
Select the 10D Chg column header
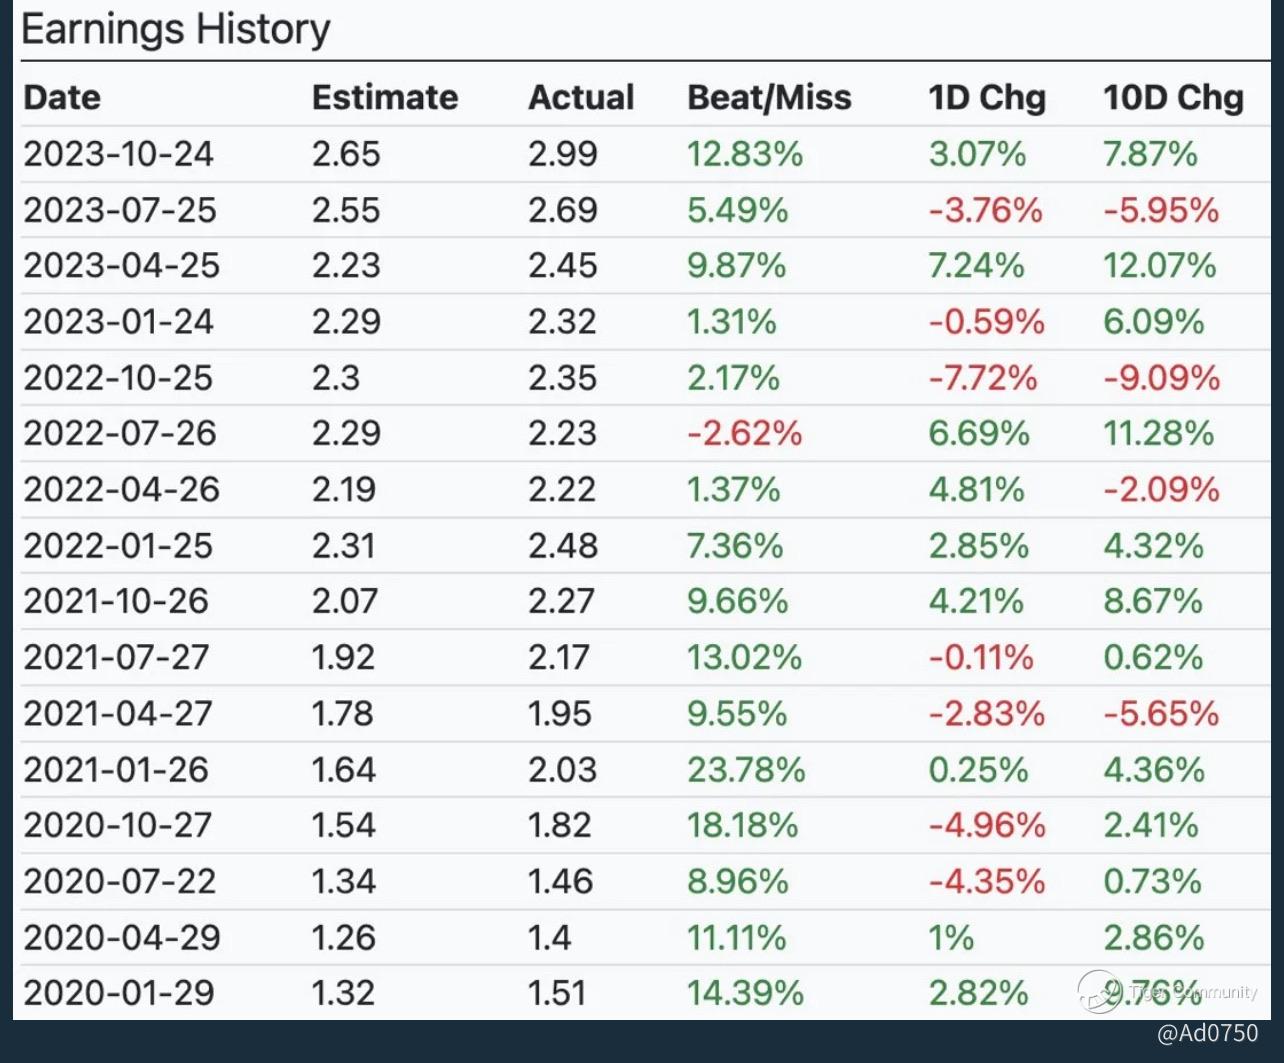[x=1173, y=97]
